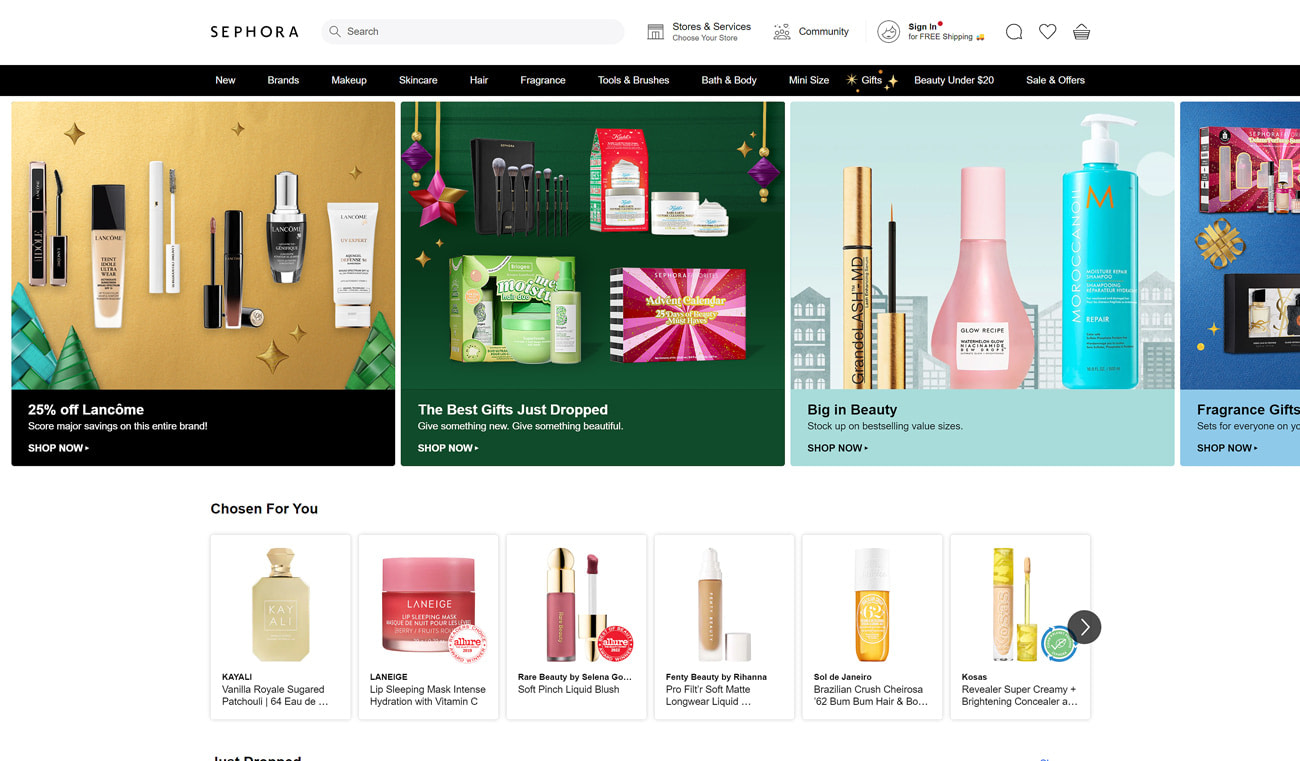1300x761 pixels.
Task: Open Kosas Revealer concealer product card
Action: [1020, 627]
